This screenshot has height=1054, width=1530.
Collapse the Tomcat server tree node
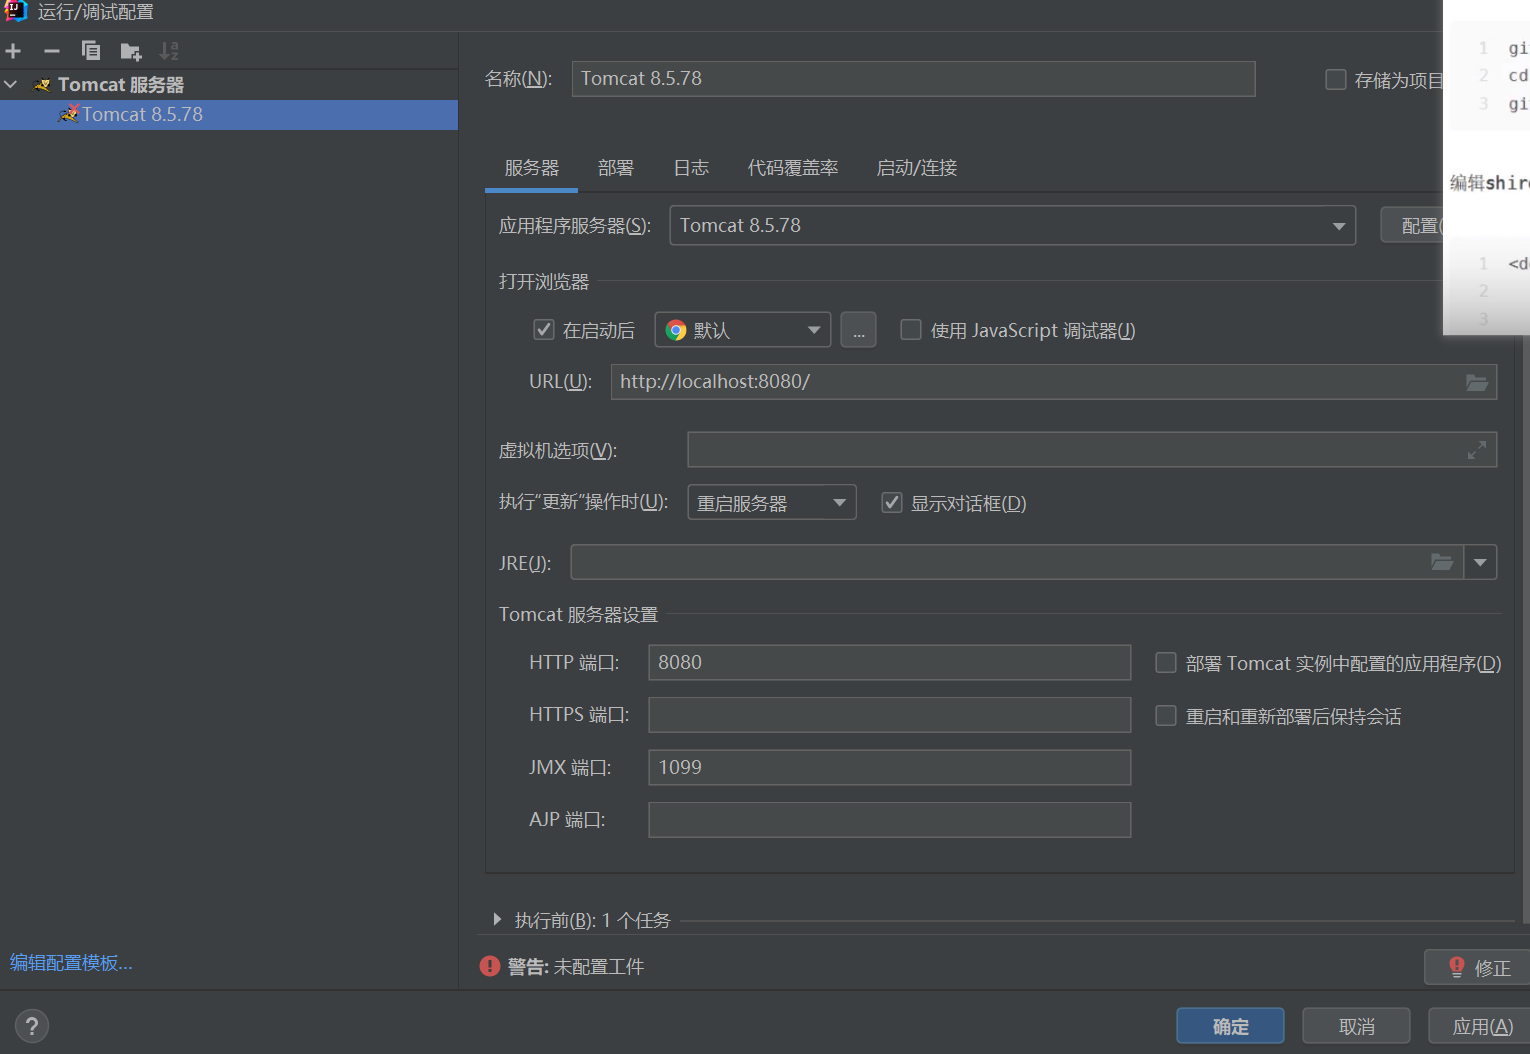[11, 85]
